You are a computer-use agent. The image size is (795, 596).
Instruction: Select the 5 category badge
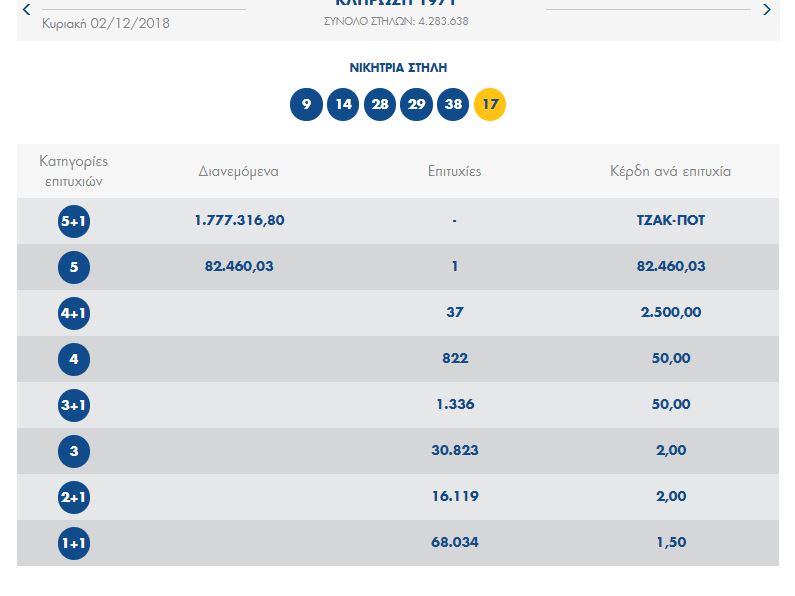(74, 267)
